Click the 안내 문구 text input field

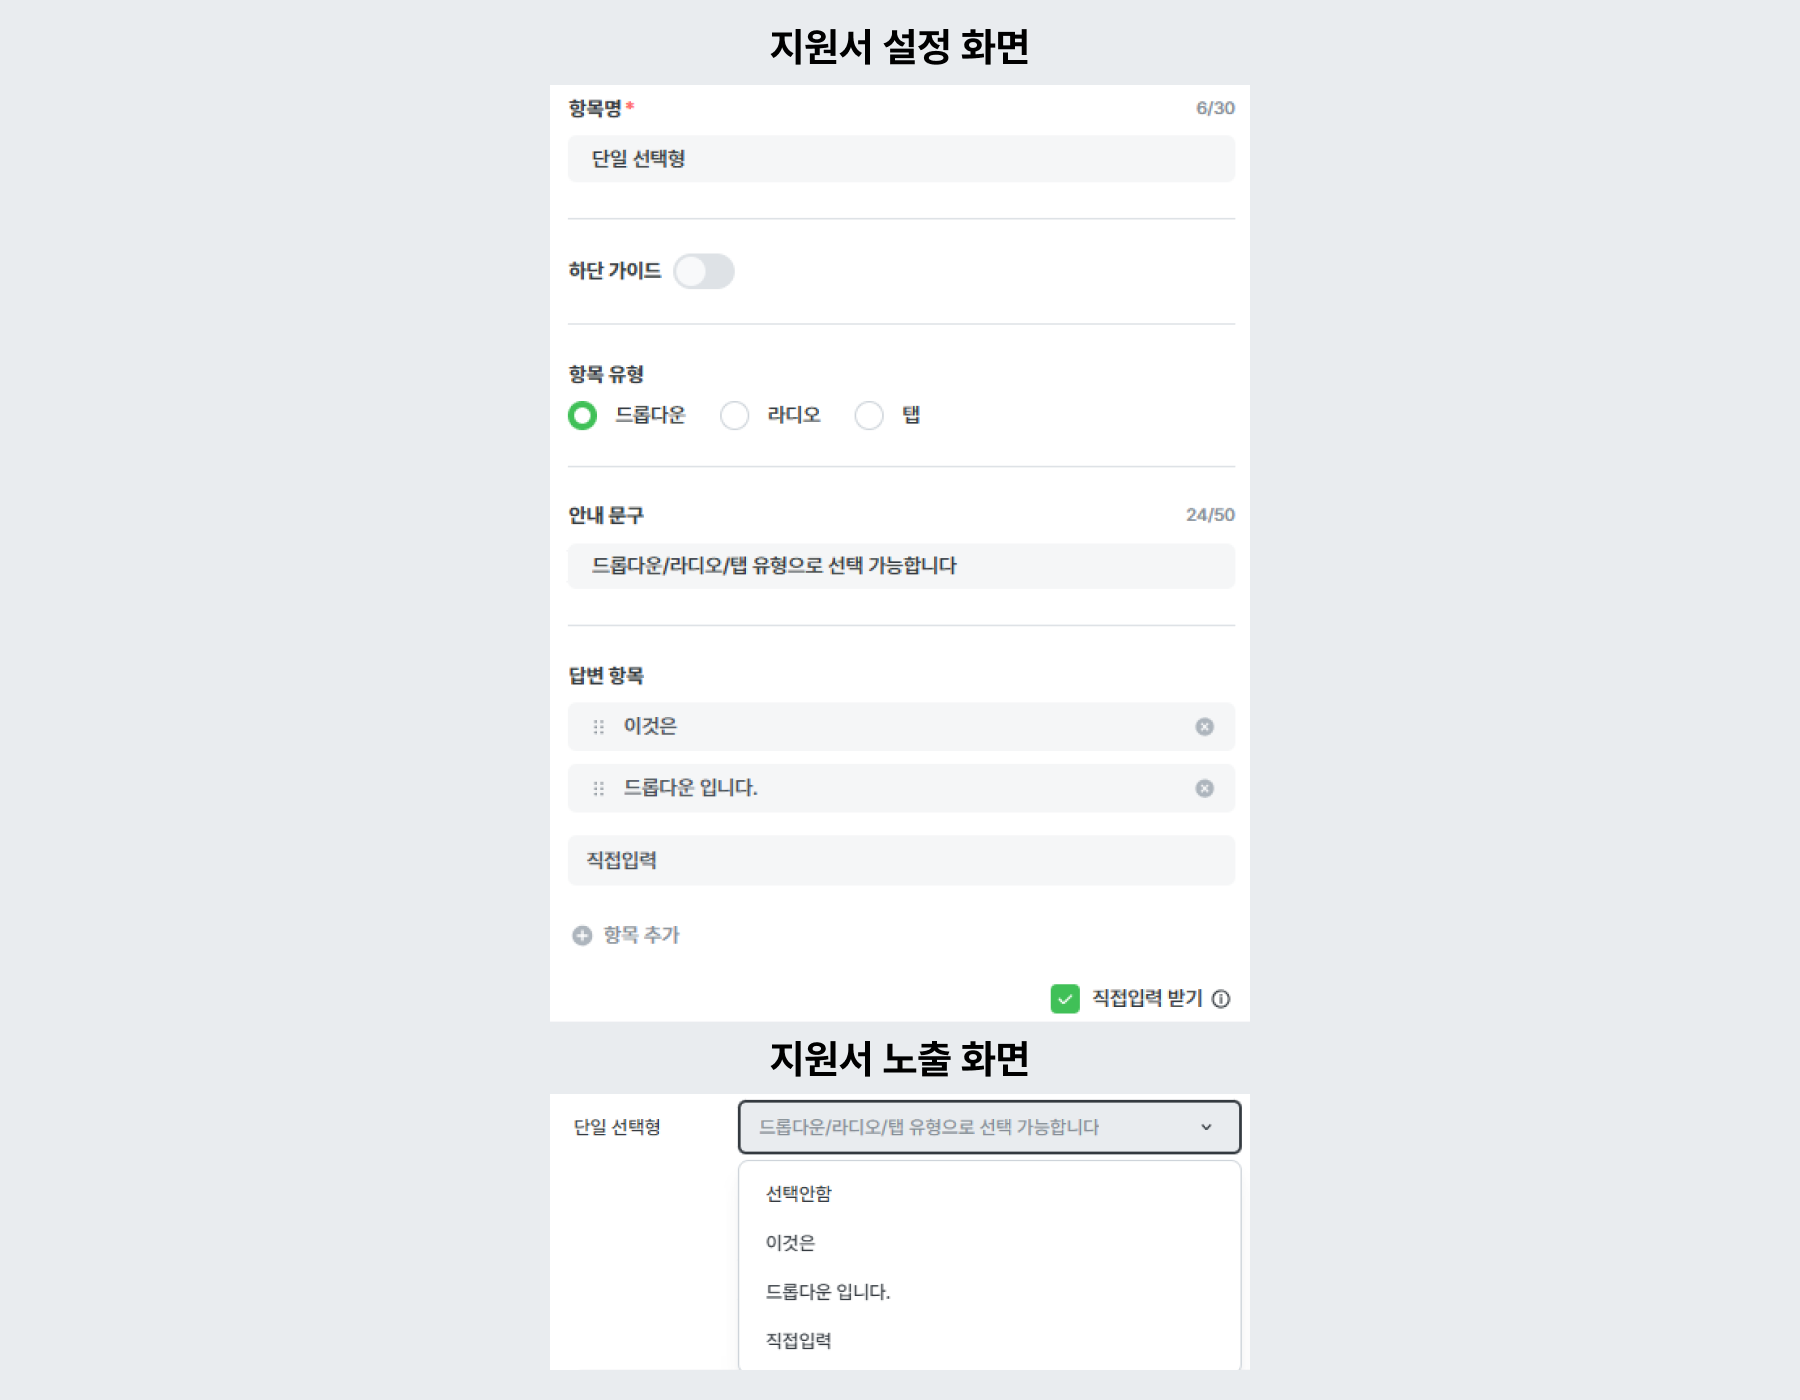[900, 566]
